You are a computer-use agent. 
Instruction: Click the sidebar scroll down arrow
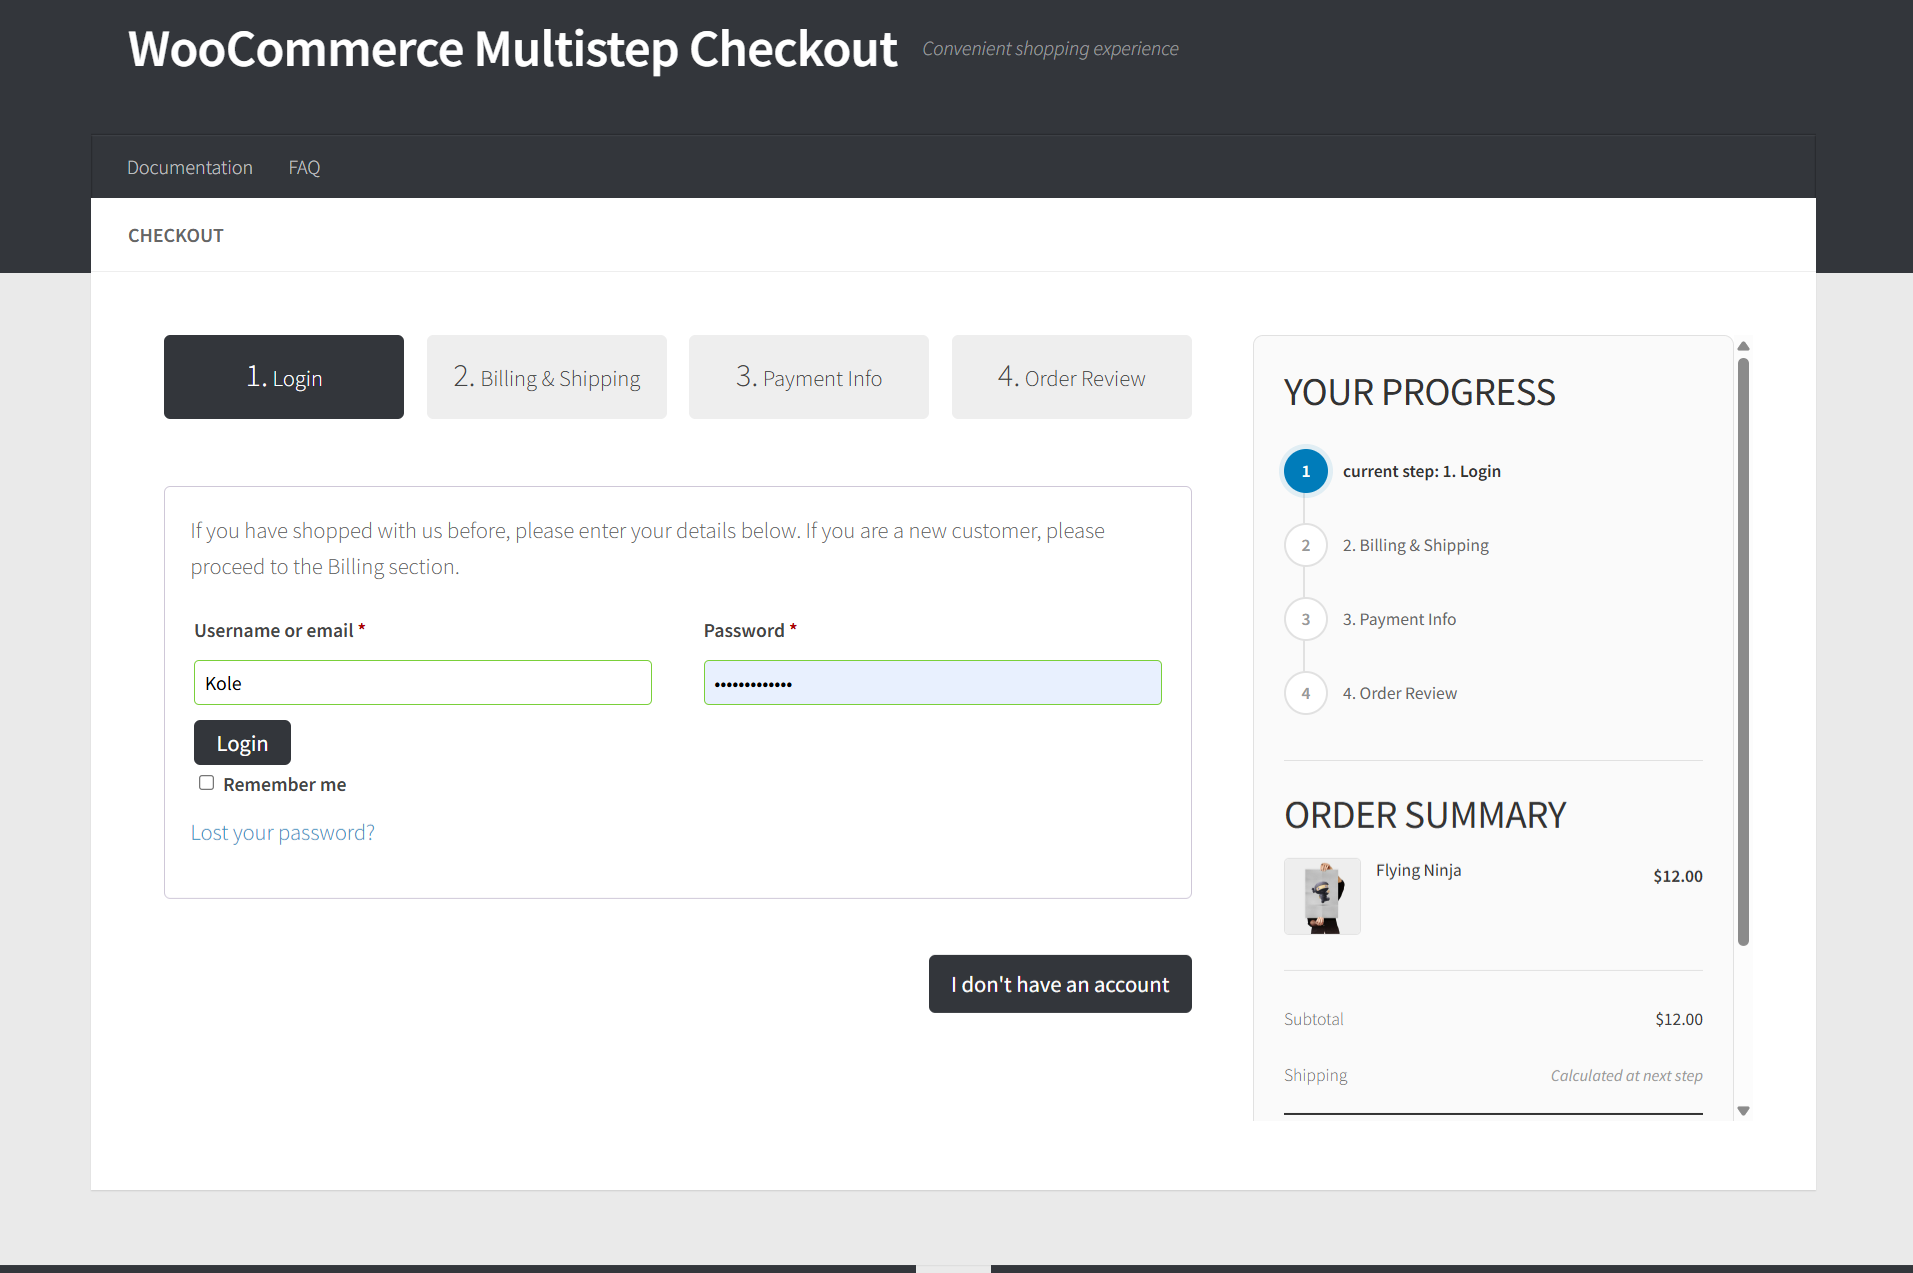1743,1111
